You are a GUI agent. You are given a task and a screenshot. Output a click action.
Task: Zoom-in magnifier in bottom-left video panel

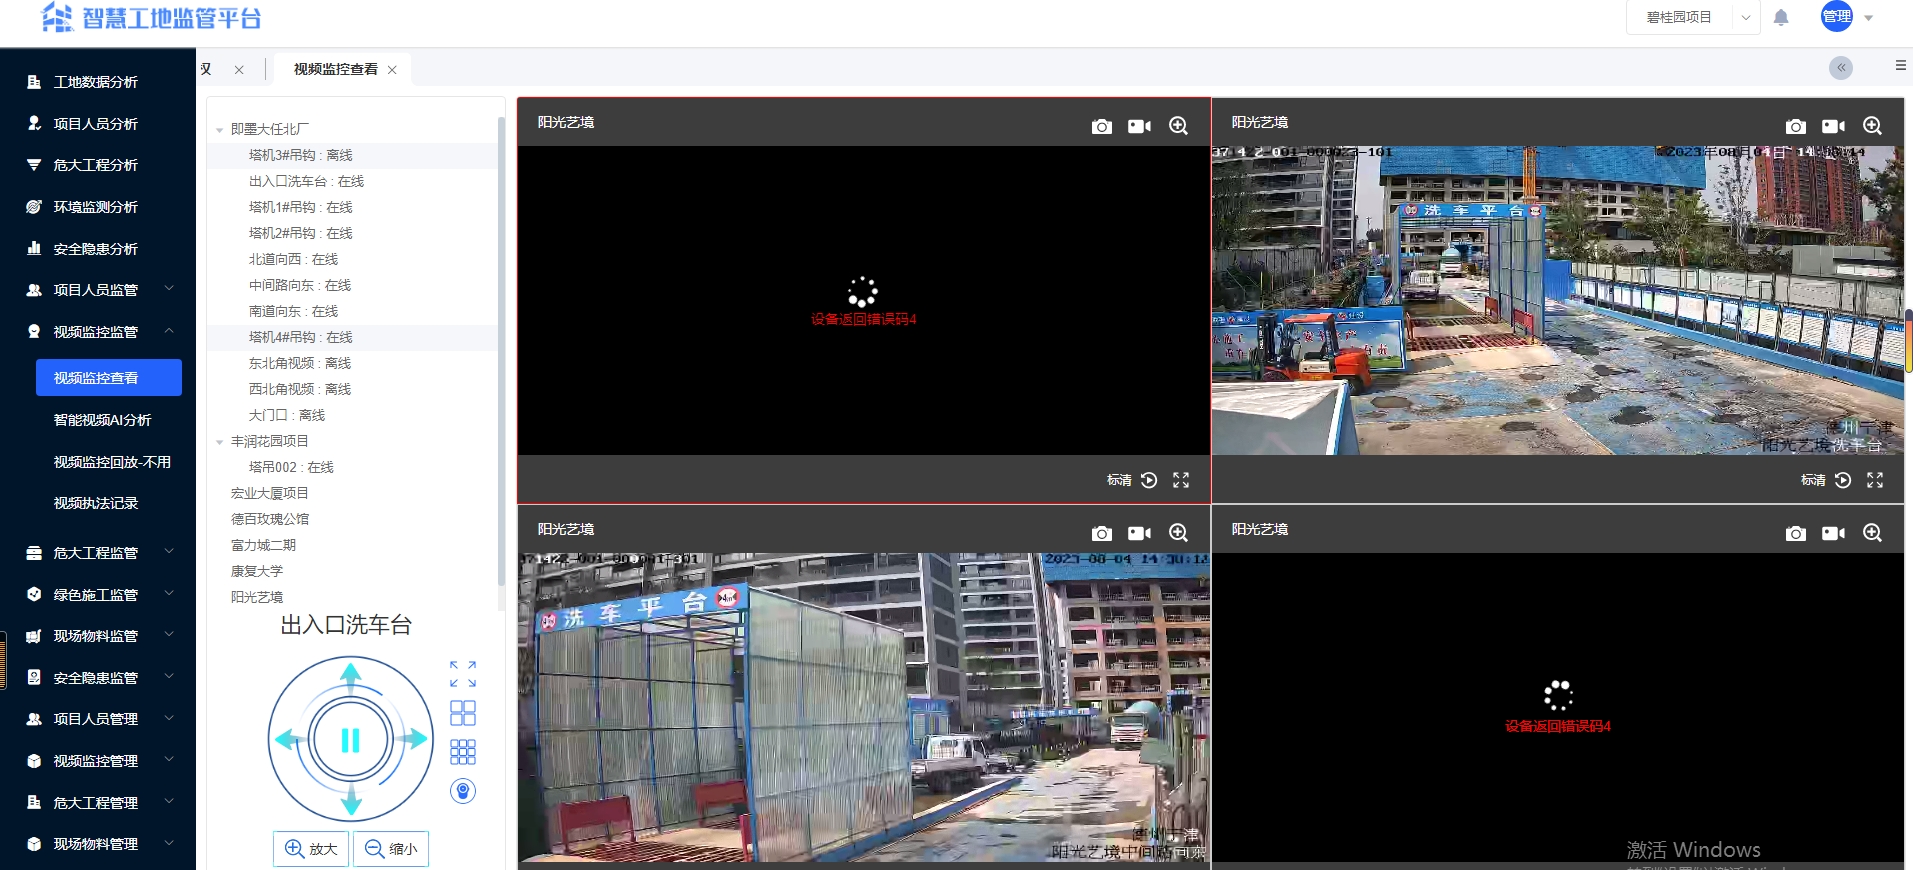tap(1178, 533)
